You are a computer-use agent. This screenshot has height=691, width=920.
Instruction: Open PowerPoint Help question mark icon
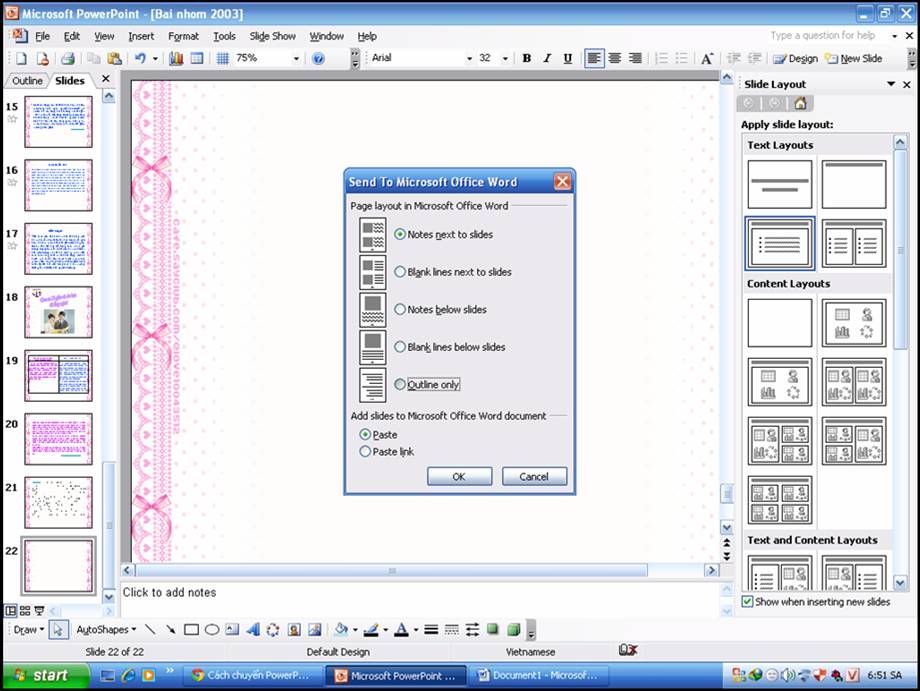coord(318,59)
